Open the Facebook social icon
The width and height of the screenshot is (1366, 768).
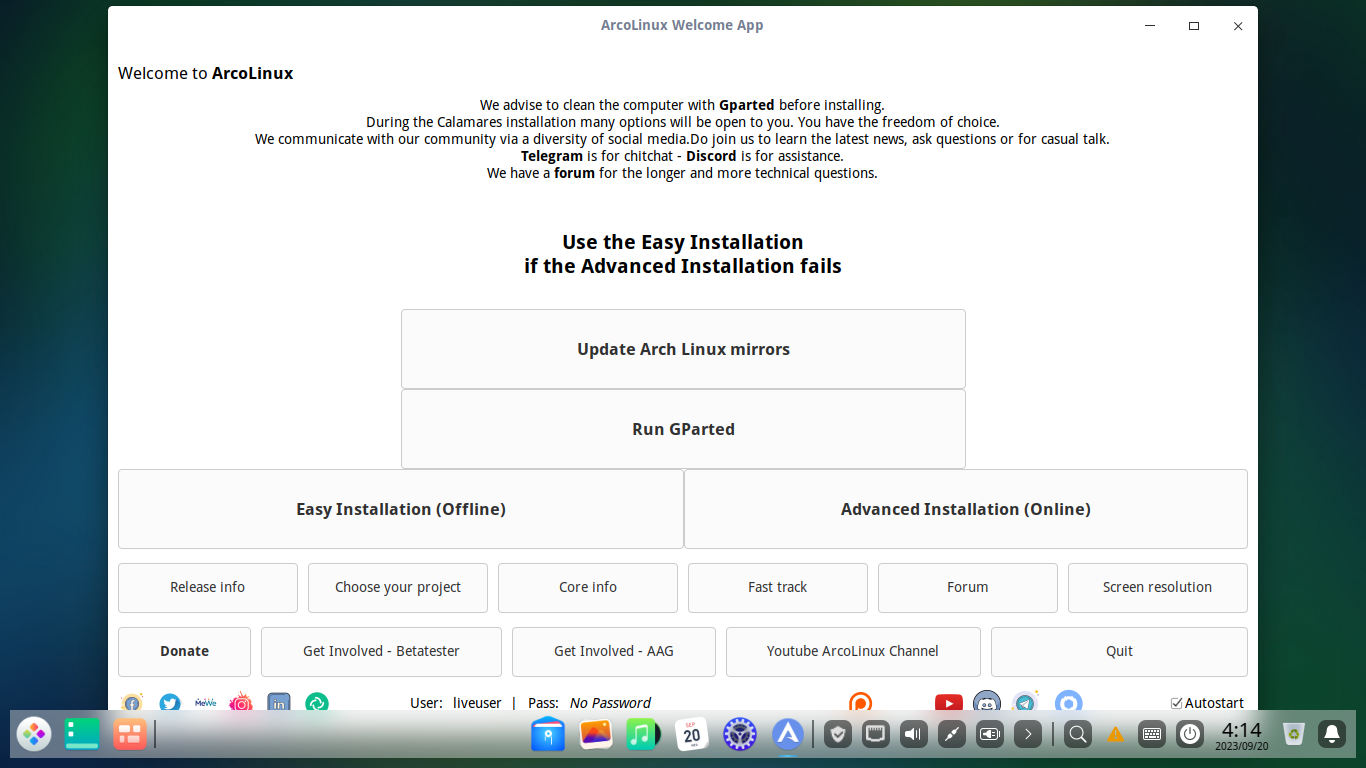click(132, 703)
